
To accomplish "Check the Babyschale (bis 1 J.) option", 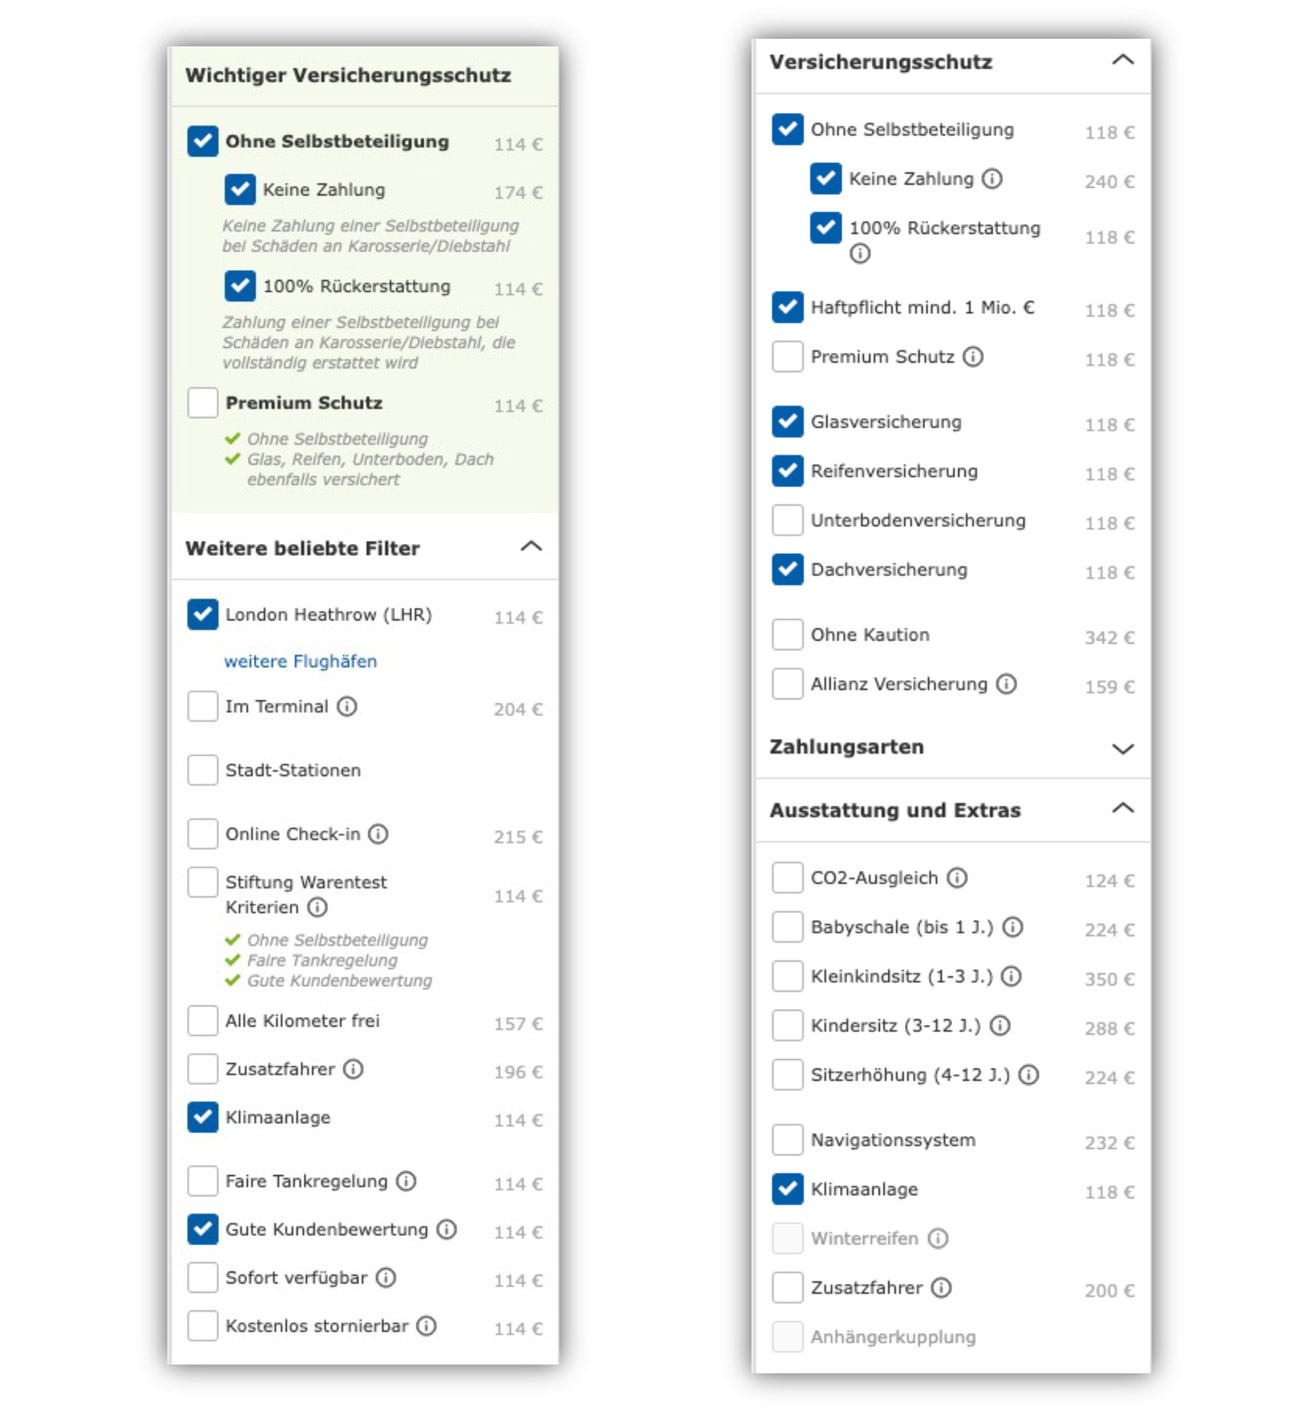I will (x=788, y=927).
